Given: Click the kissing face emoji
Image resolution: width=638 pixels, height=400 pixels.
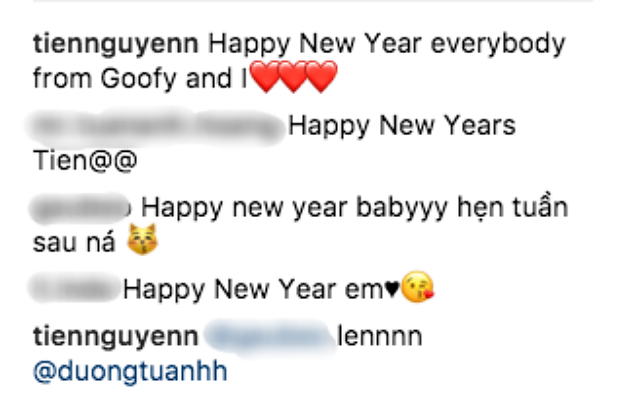Looking at the screenshot, I should point(417,286).
